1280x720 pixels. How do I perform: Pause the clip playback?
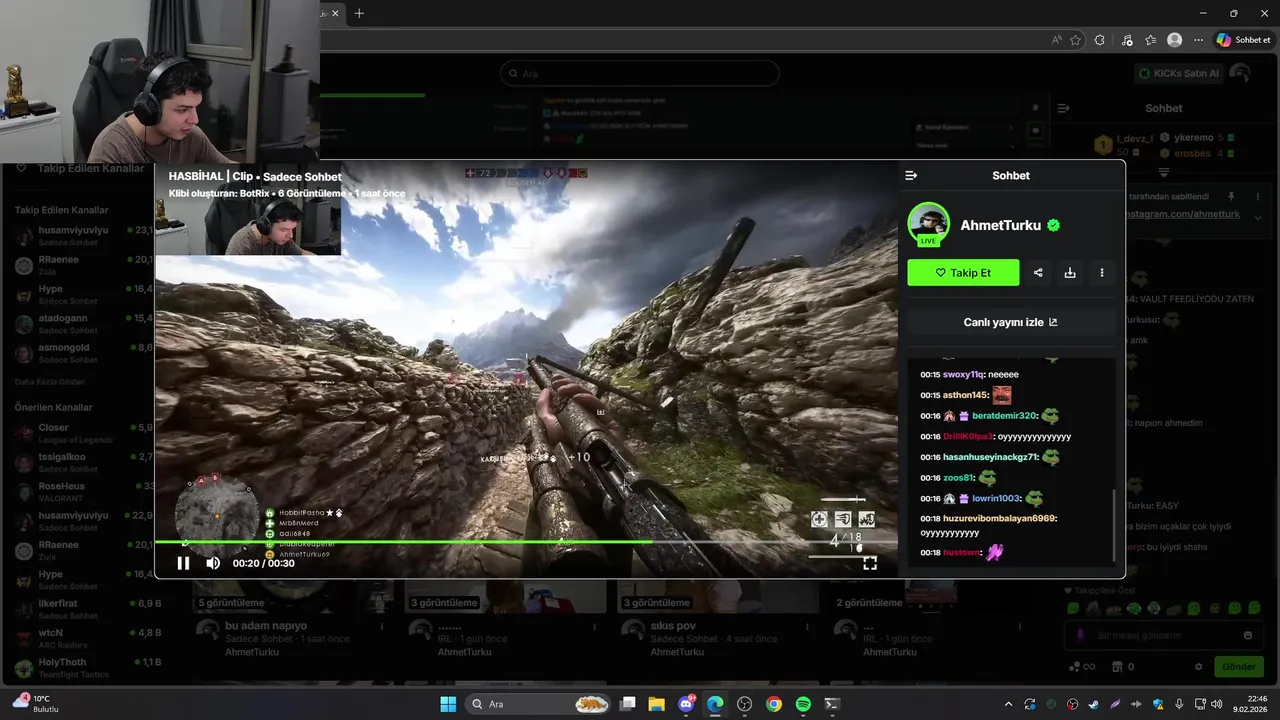(183, 563)
